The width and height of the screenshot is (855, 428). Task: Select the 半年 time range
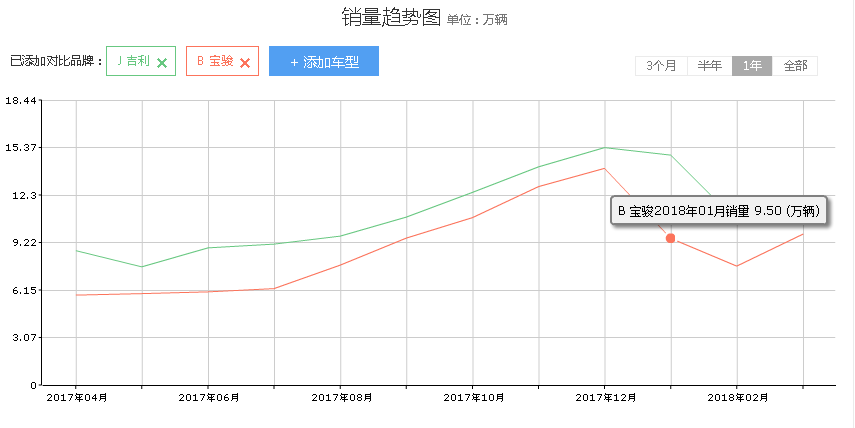[x=710, y=66]
